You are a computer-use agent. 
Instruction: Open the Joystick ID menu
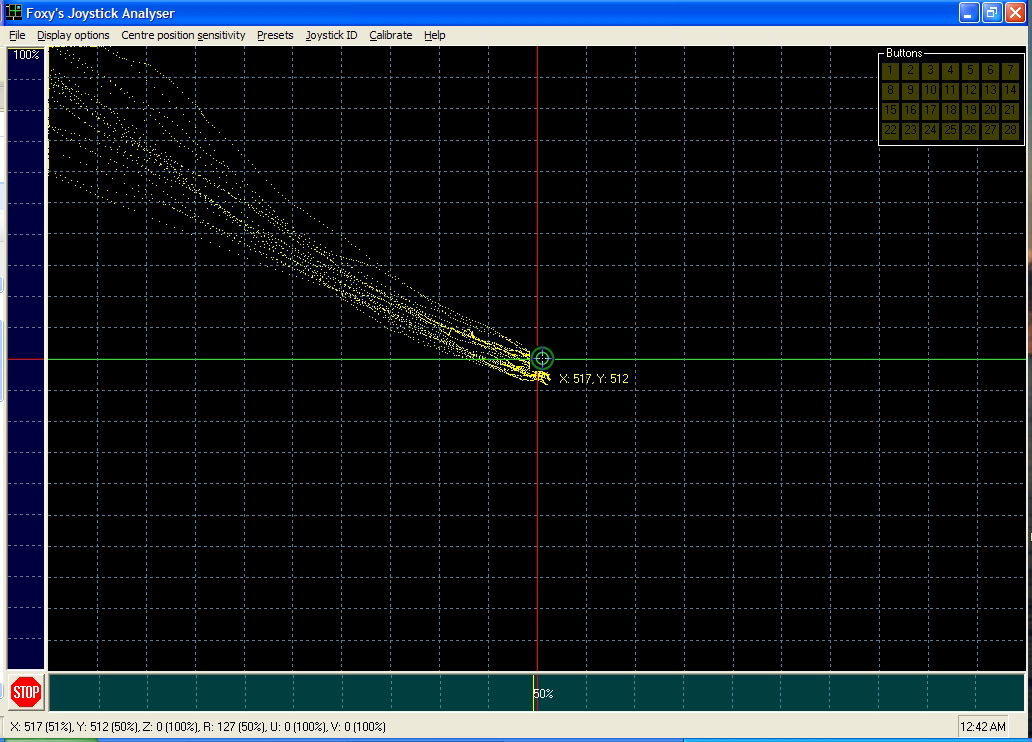click(x=331, y=35)
